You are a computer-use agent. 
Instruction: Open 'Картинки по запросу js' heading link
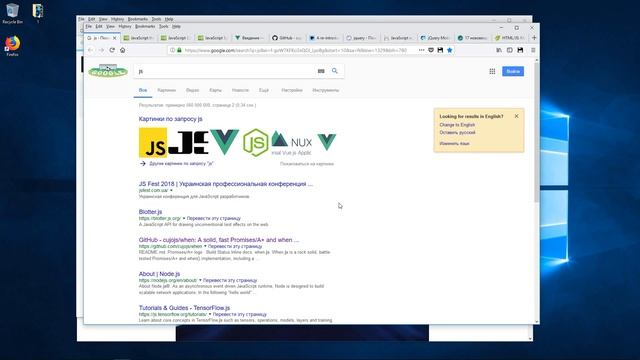[x=171, y=119]
